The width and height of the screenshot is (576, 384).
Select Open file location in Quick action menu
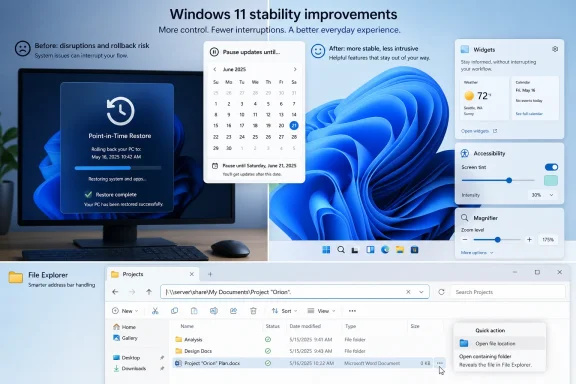tap(500, 344)
